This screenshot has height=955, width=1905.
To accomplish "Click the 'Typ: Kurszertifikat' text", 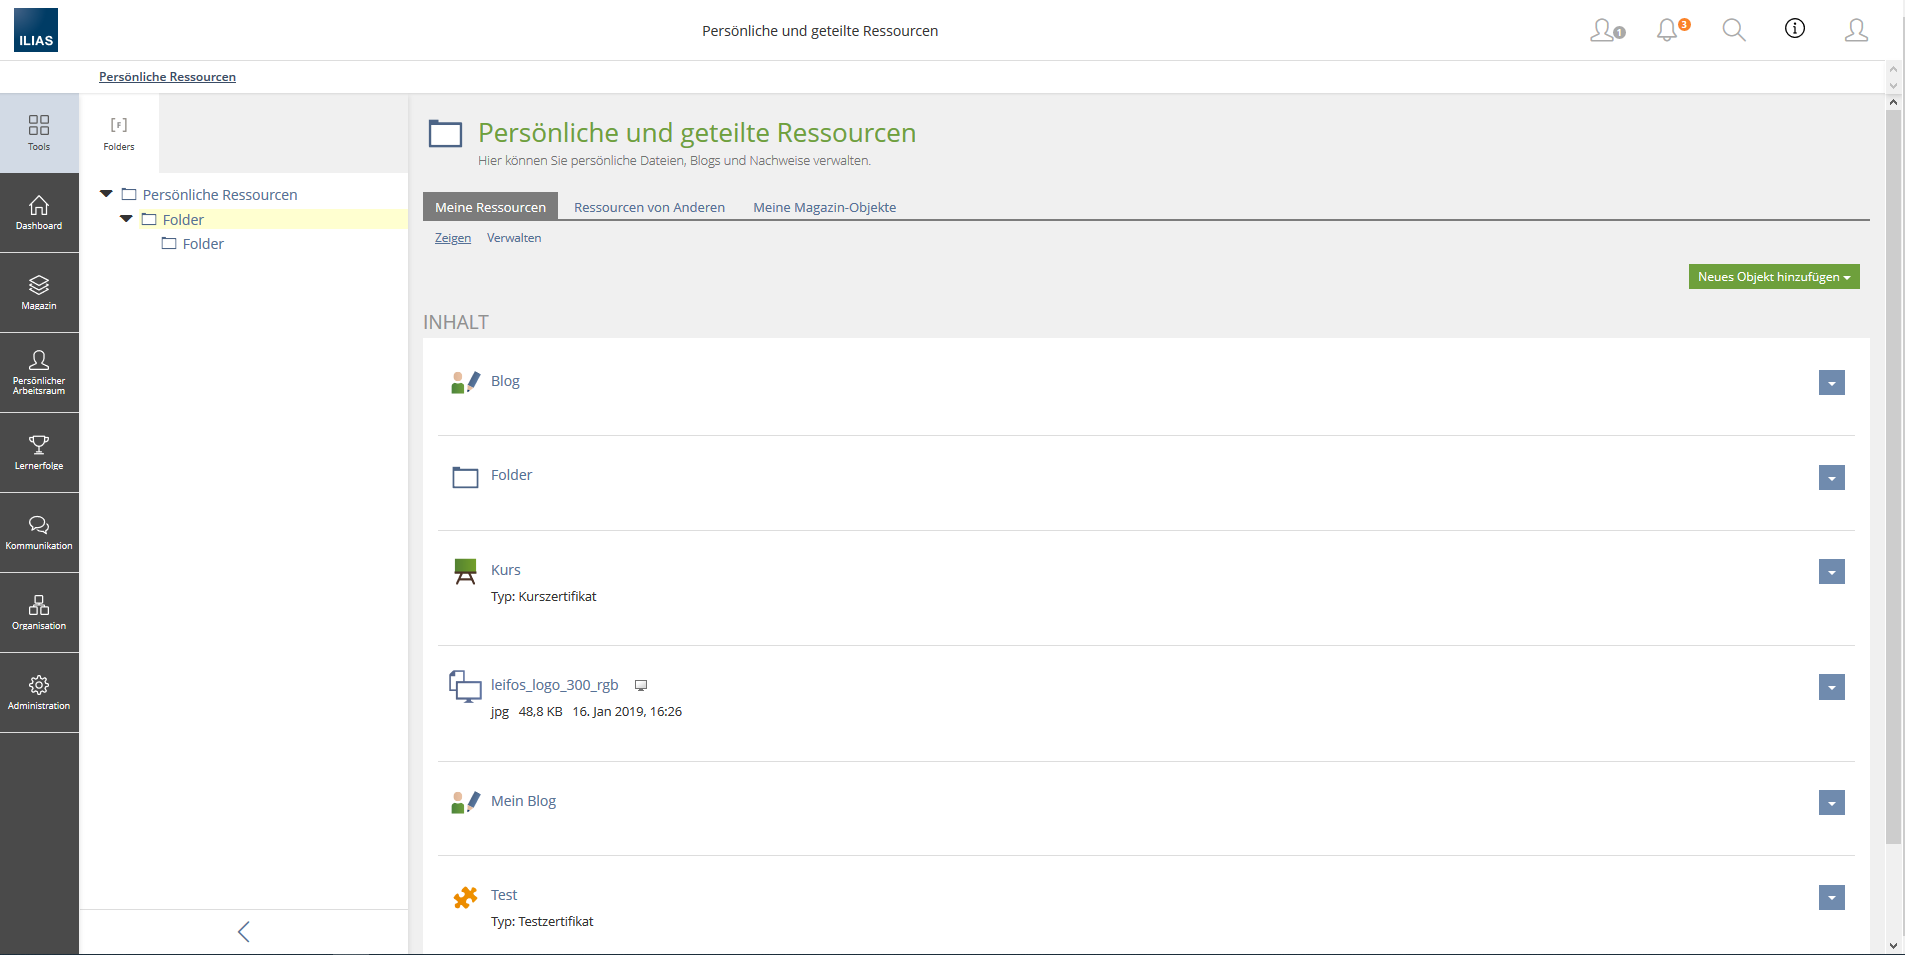I will [x=543, y=597].
